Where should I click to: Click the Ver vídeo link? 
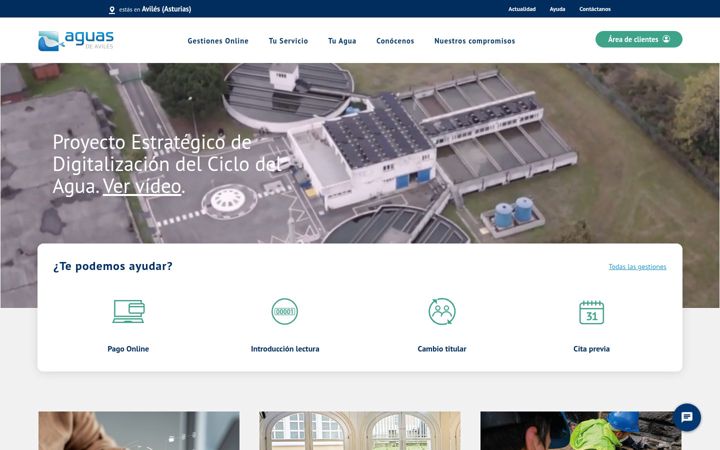(x=142, y=186)
